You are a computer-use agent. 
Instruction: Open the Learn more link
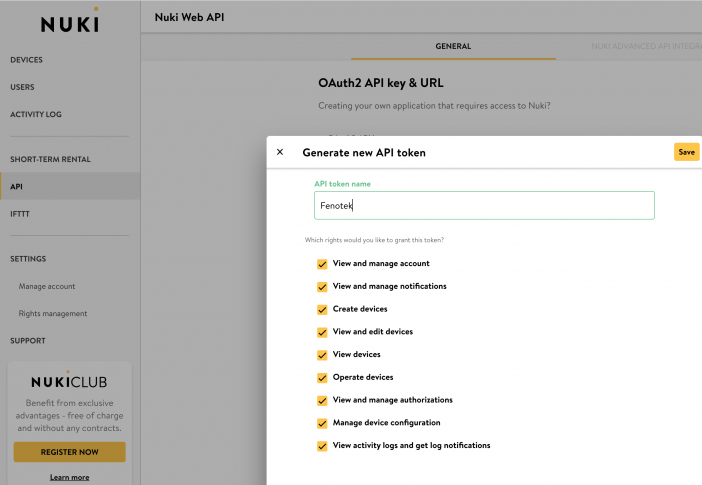[69, 477]
